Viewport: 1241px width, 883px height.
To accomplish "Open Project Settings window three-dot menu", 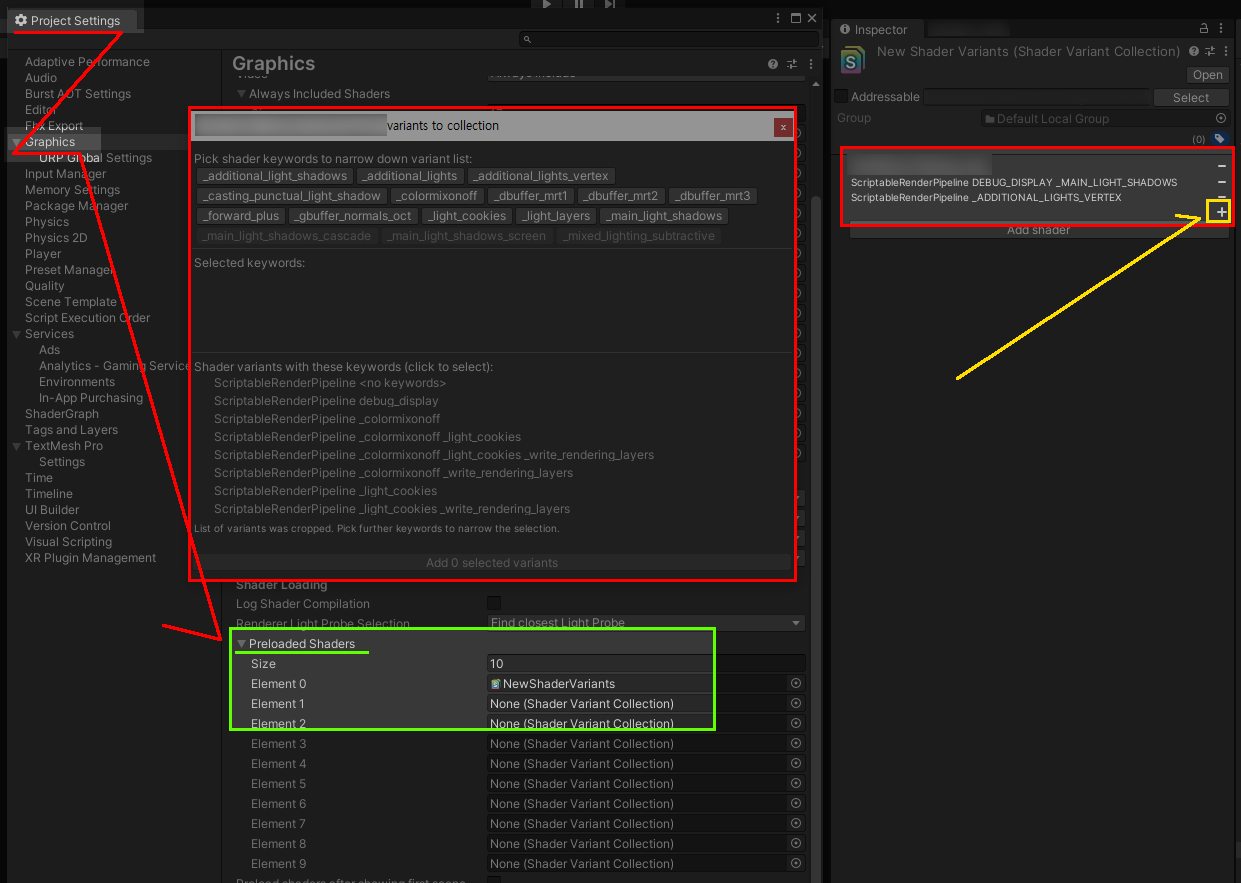I will 778,19.
